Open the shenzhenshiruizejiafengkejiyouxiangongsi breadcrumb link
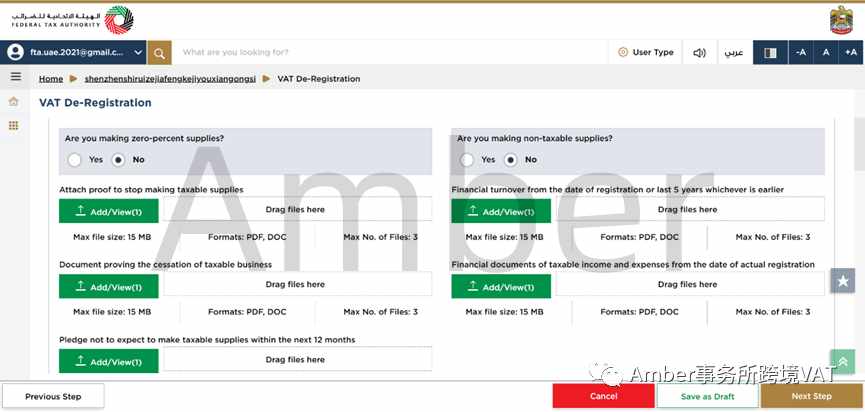Image resolution: width=865 pixels, height=412 pixels. [x=170, y=79]
